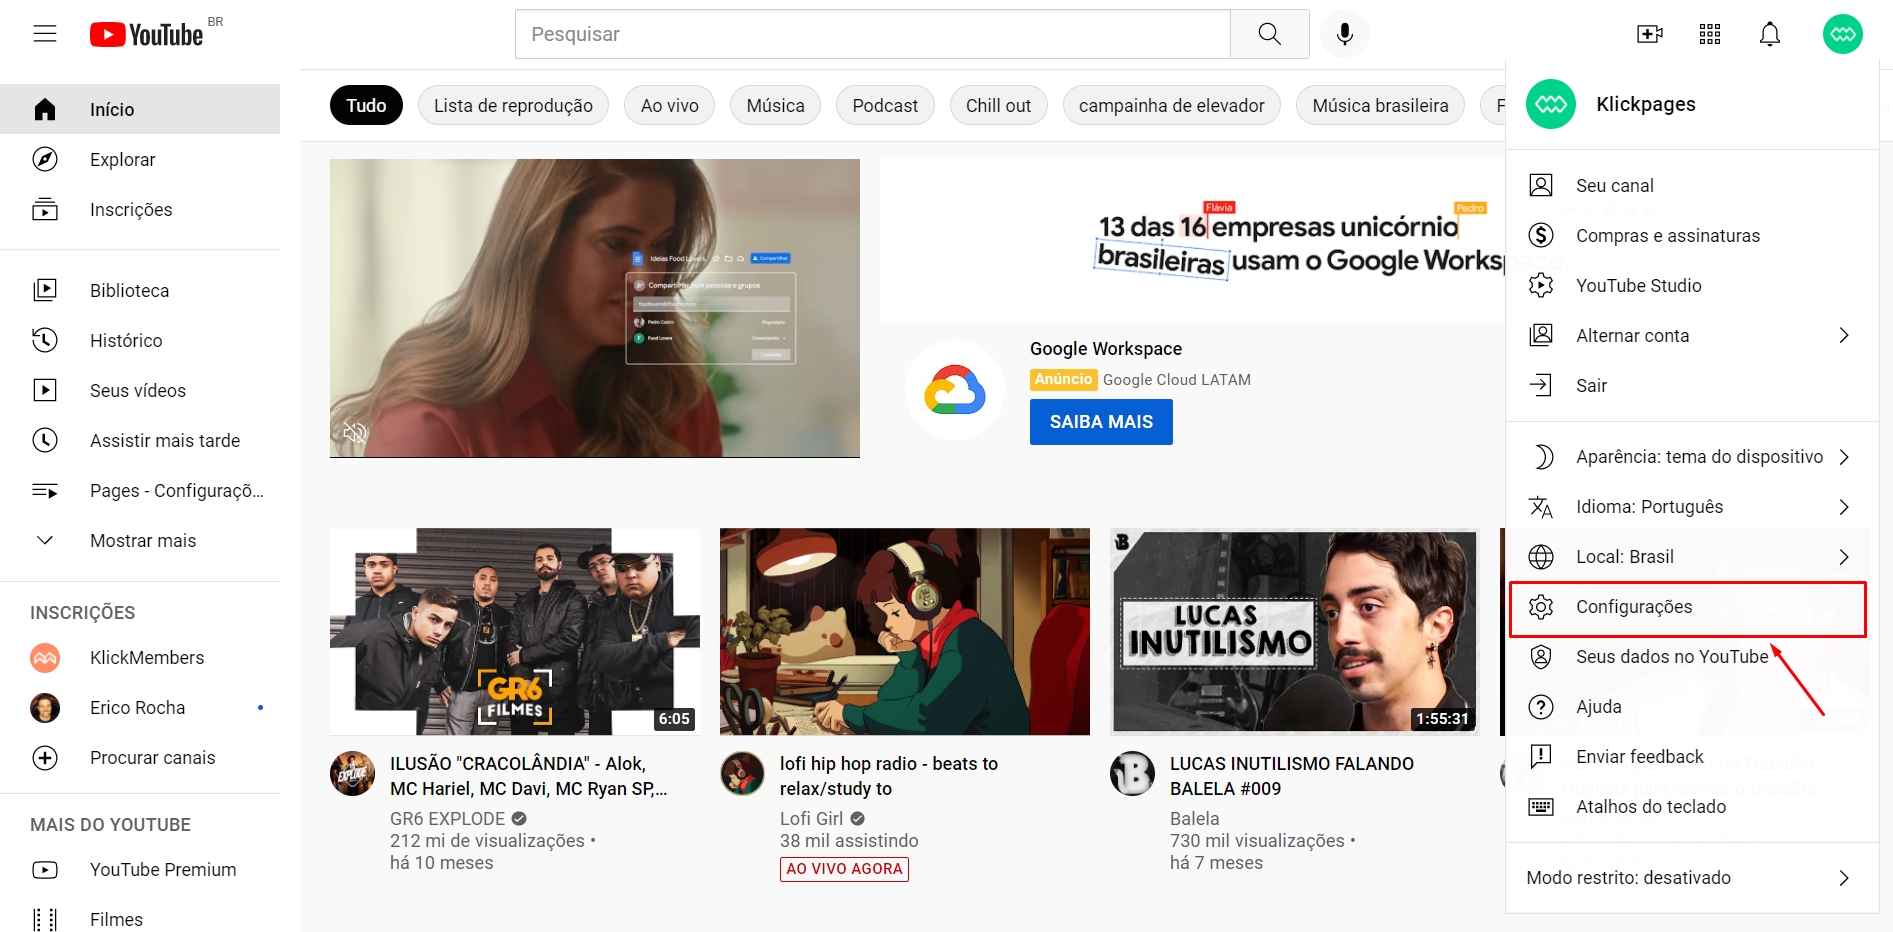Screen dimensions: 1893x932
Task: Open the lofi girl video thumbnail
Action: pyautogui.click(x=905, y=632)
